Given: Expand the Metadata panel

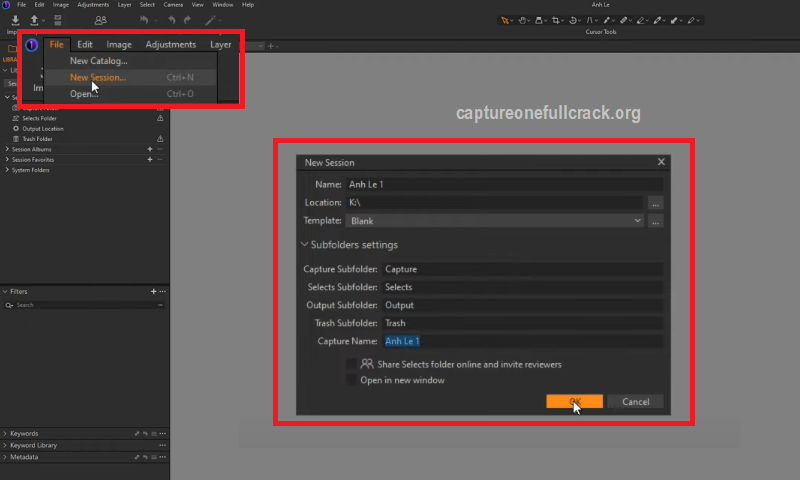Looking at the screenshot, I should tap(5, 457).
